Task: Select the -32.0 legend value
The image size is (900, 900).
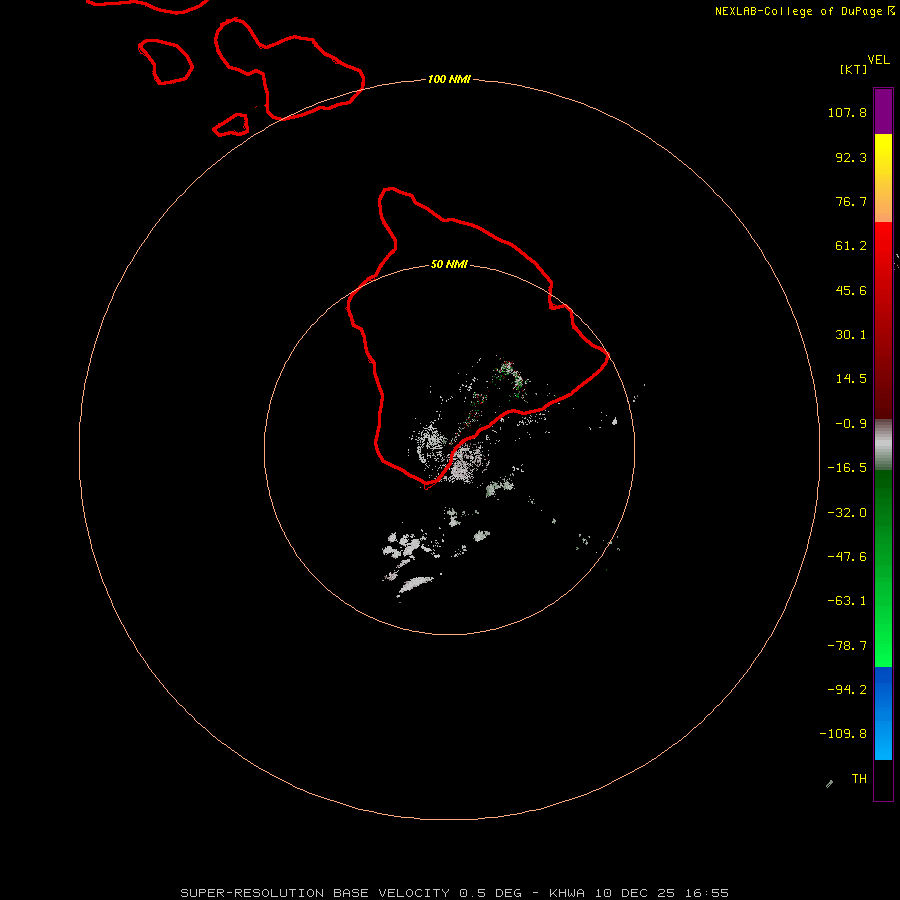Action: (847, 513)
